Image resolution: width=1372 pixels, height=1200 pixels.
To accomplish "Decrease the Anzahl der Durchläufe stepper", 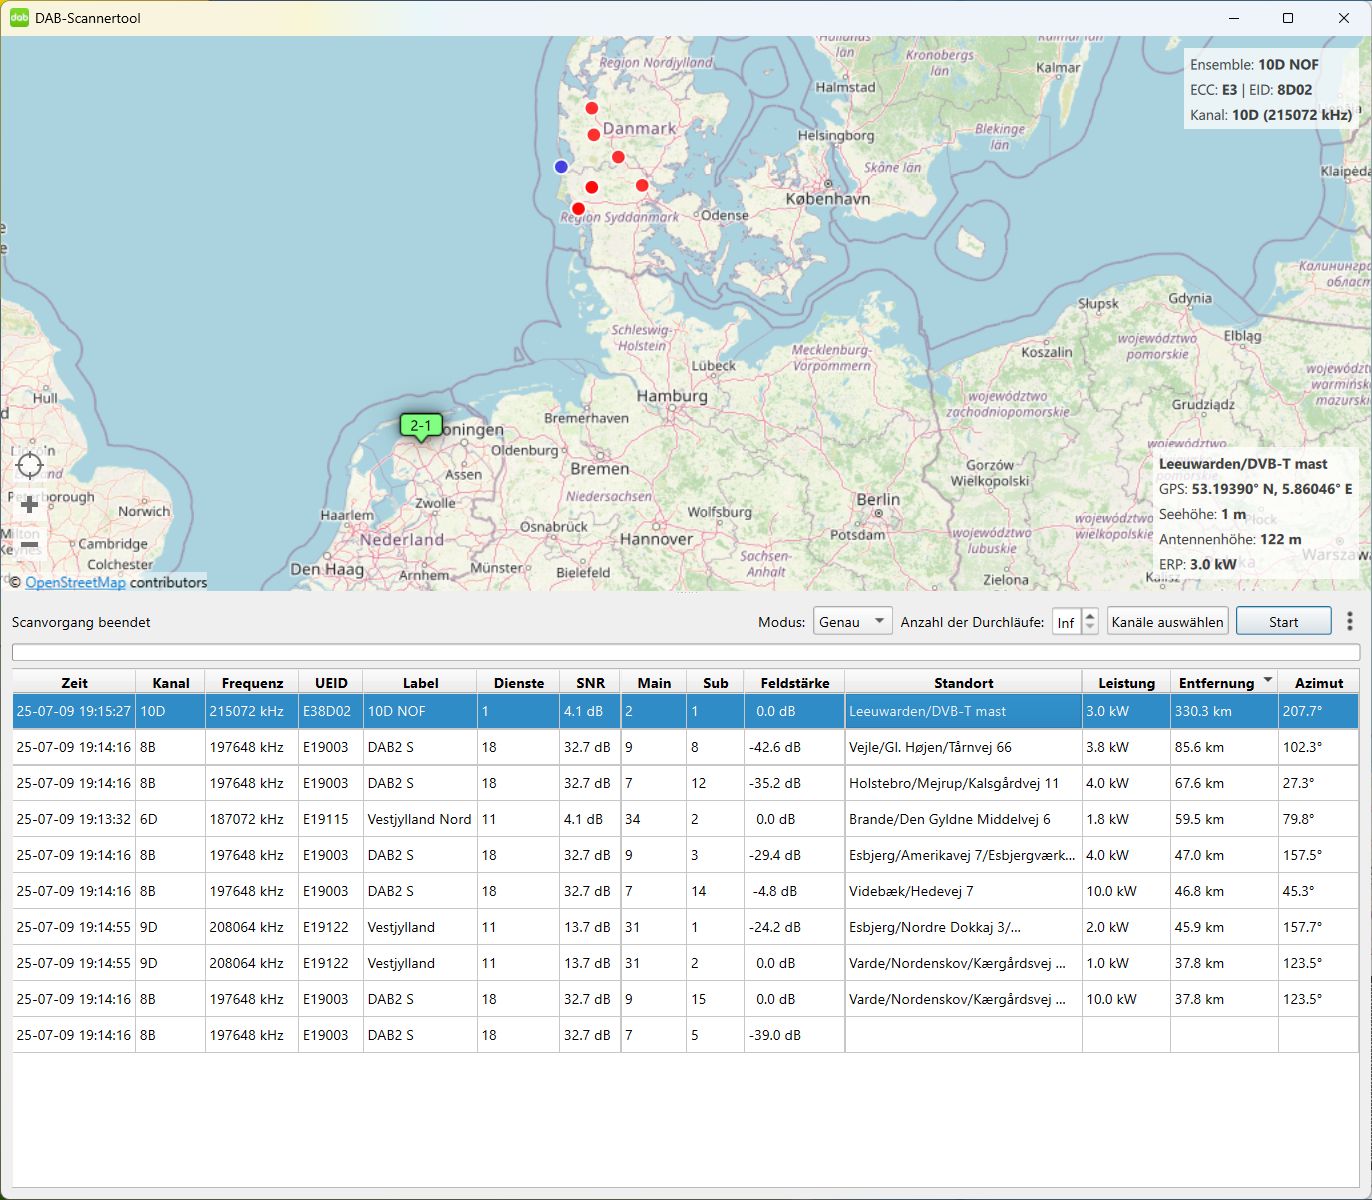I will (1090, 627).
